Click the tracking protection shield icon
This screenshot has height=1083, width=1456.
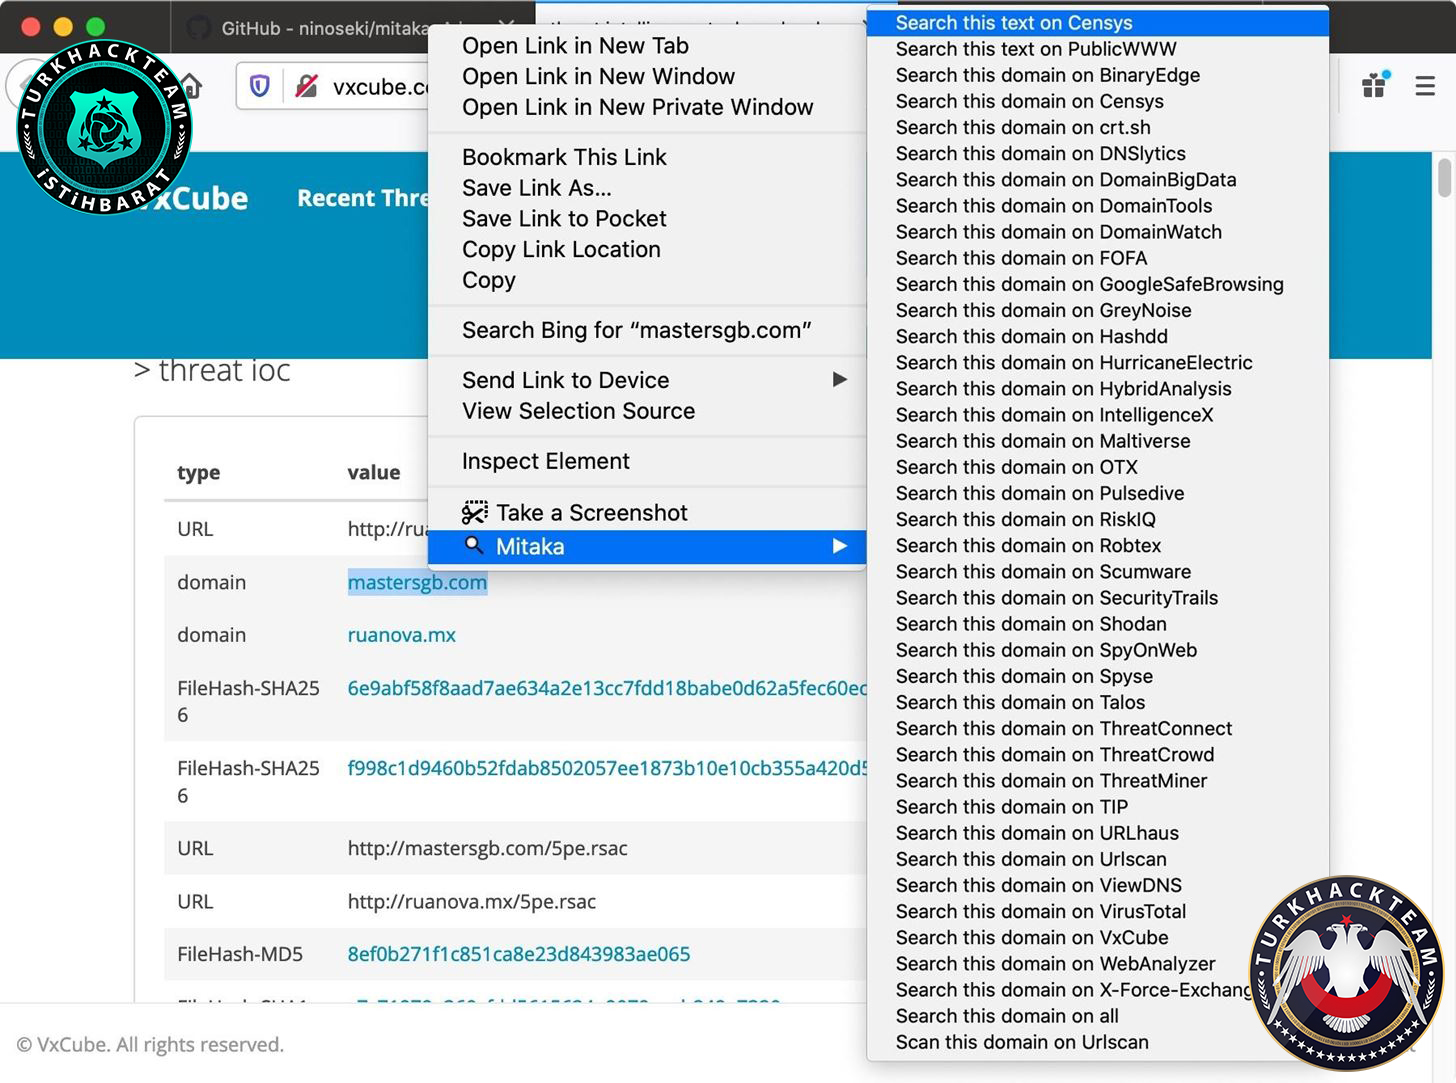(x=260, y=87)
